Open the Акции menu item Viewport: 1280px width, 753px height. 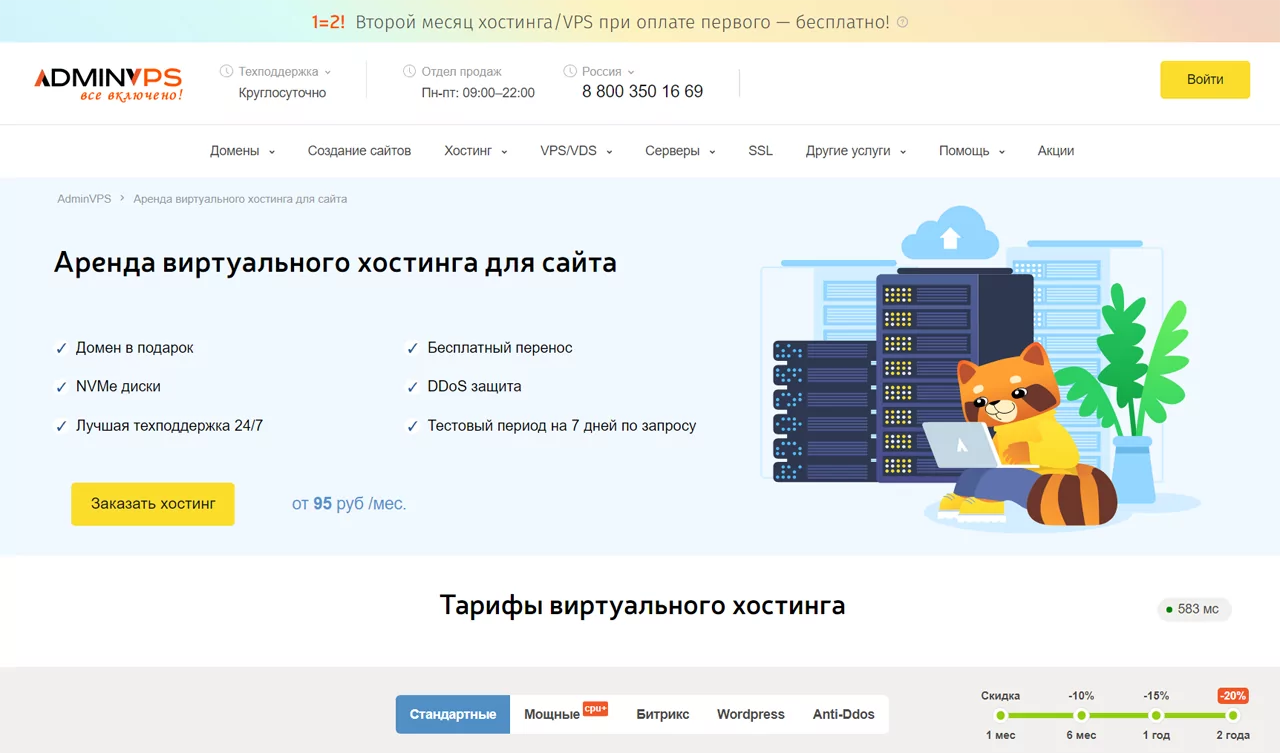coord(1056,151)
